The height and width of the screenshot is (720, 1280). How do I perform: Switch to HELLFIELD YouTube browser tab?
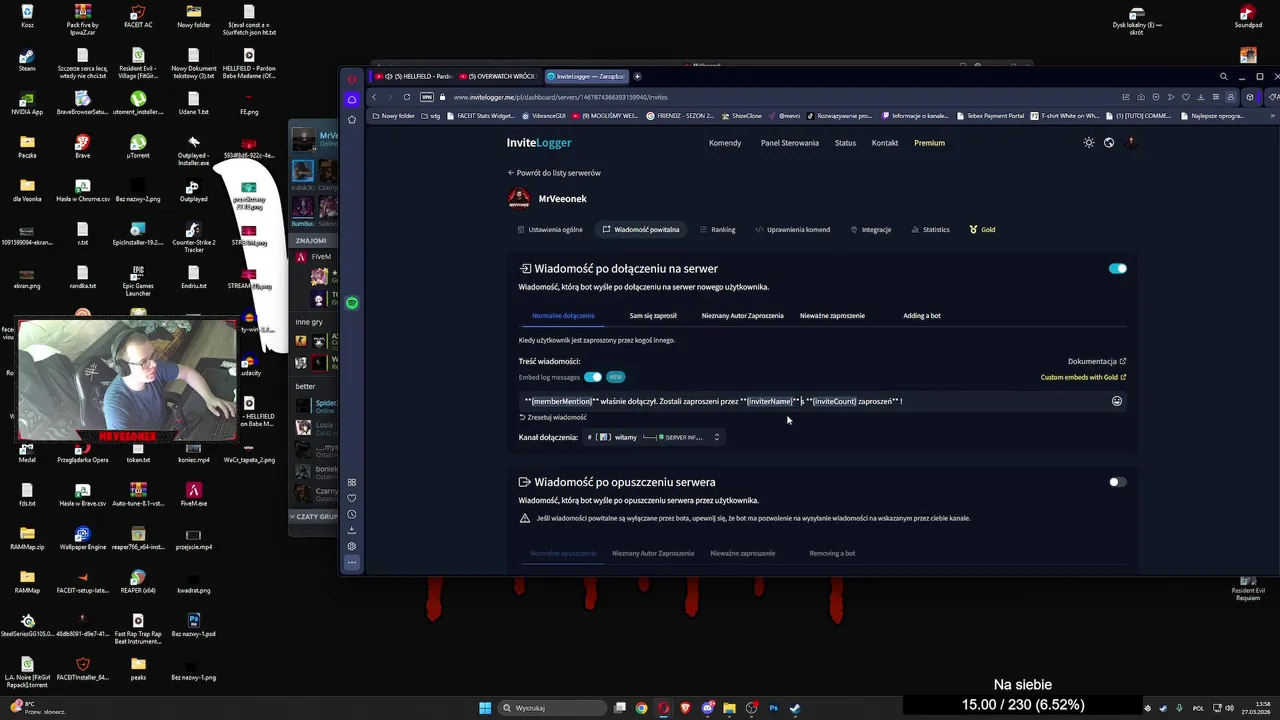pos(412,76)
